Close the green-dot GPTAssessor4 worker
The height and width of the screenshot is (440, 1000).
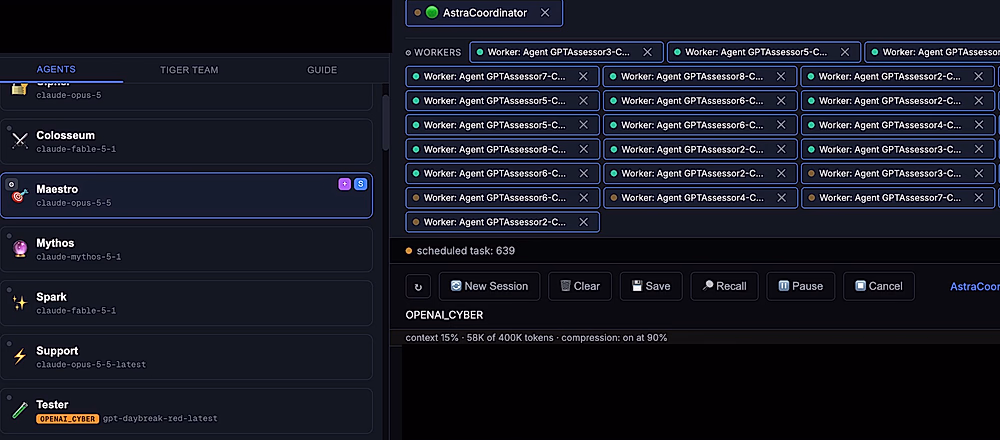coord(978,125)
